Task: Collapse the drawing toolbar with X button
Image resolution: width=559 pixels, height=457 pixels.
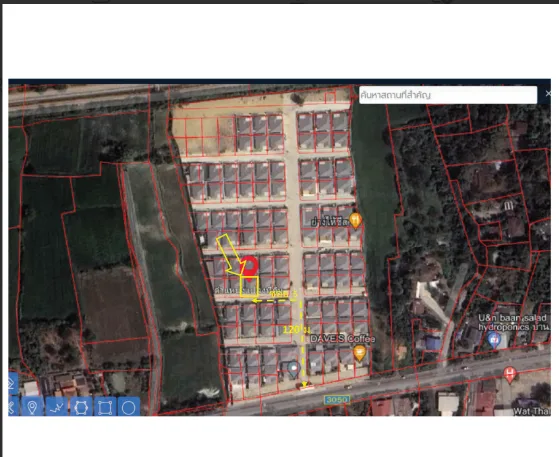Action: (x=13, y=407)
